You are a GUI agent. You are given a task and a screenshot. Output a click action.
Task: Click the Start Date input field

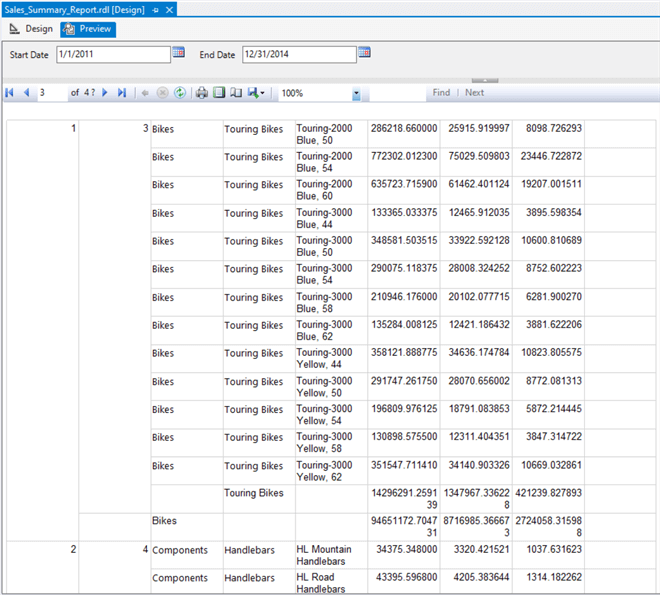pyautogui.click(x=113, y=55)
